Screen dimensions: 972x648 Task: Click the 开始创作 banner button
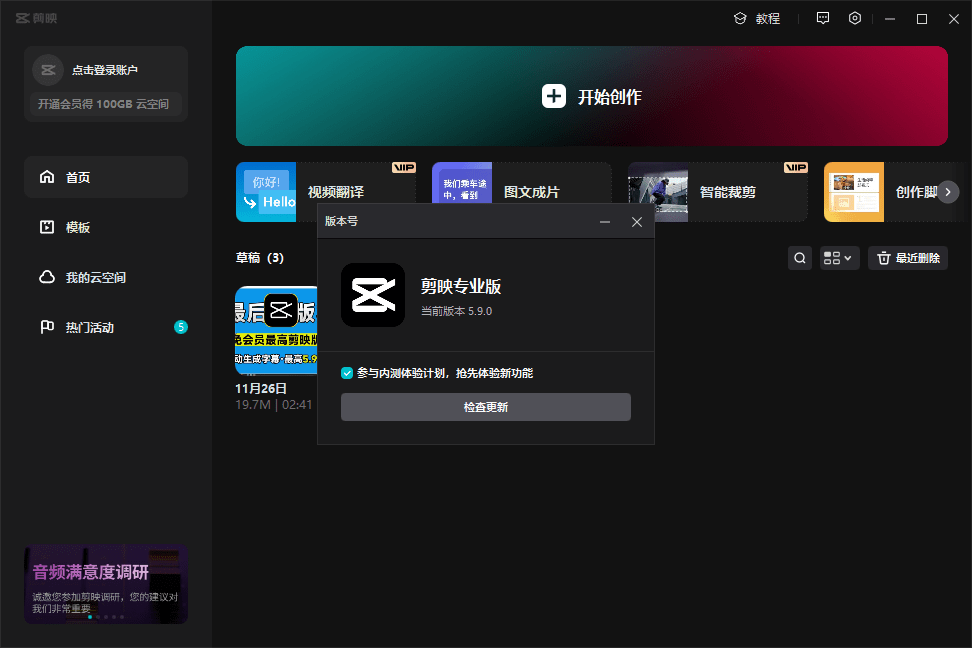591,97
